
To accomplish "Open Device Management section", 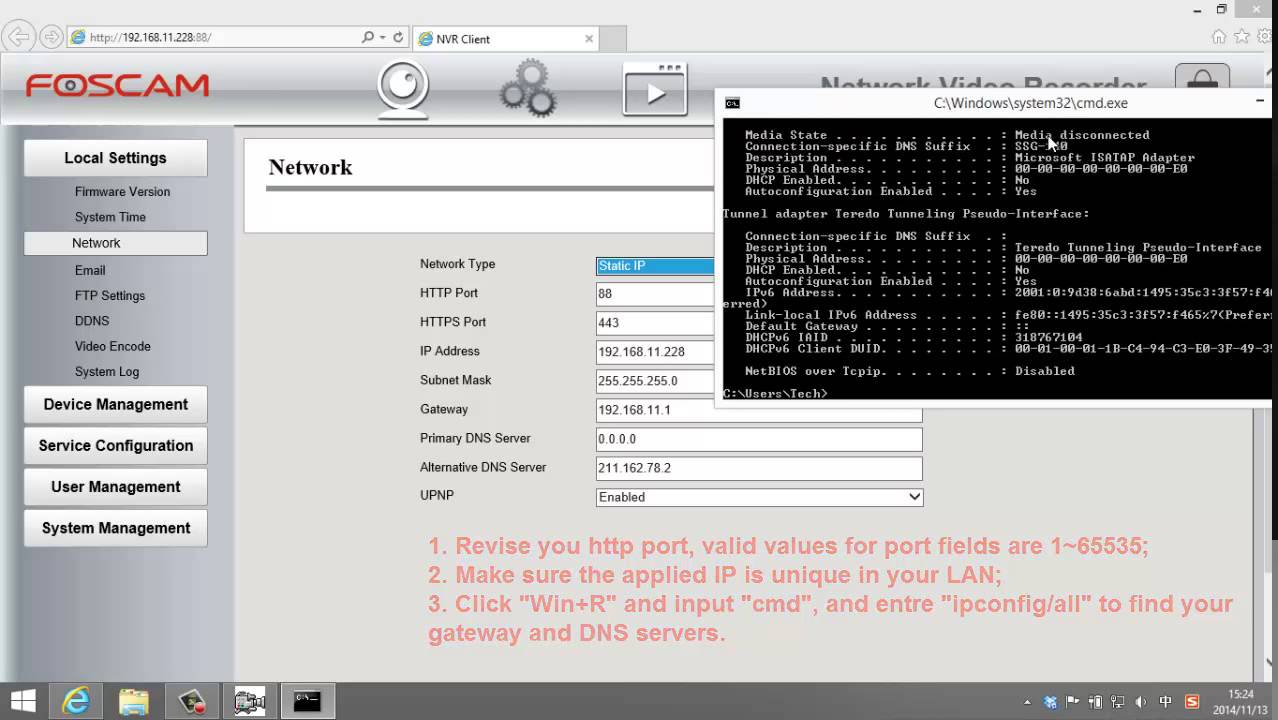I will click(x=116, y=404).
